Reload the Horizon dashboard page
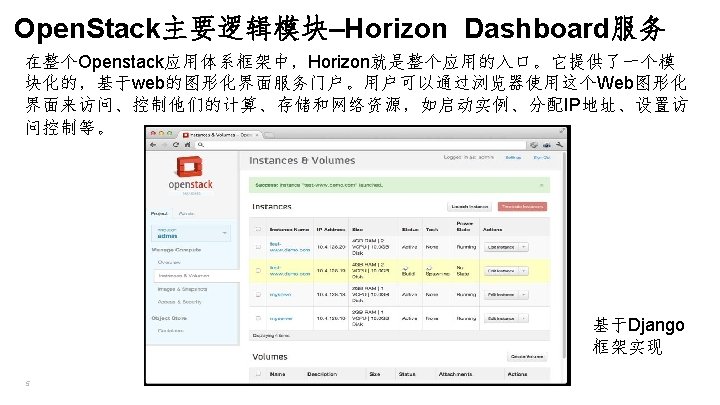Viewport: 720px width, 405px height. (x=175, y=145)
